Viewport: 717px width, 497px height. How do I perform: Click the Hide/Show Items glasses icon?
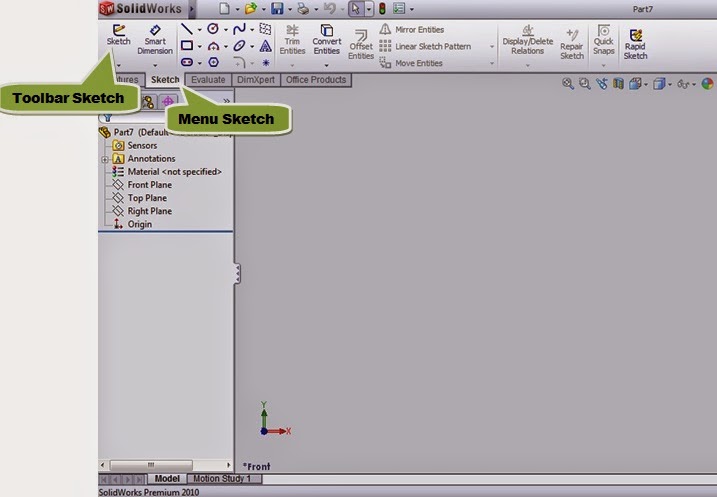click(683, 84)
